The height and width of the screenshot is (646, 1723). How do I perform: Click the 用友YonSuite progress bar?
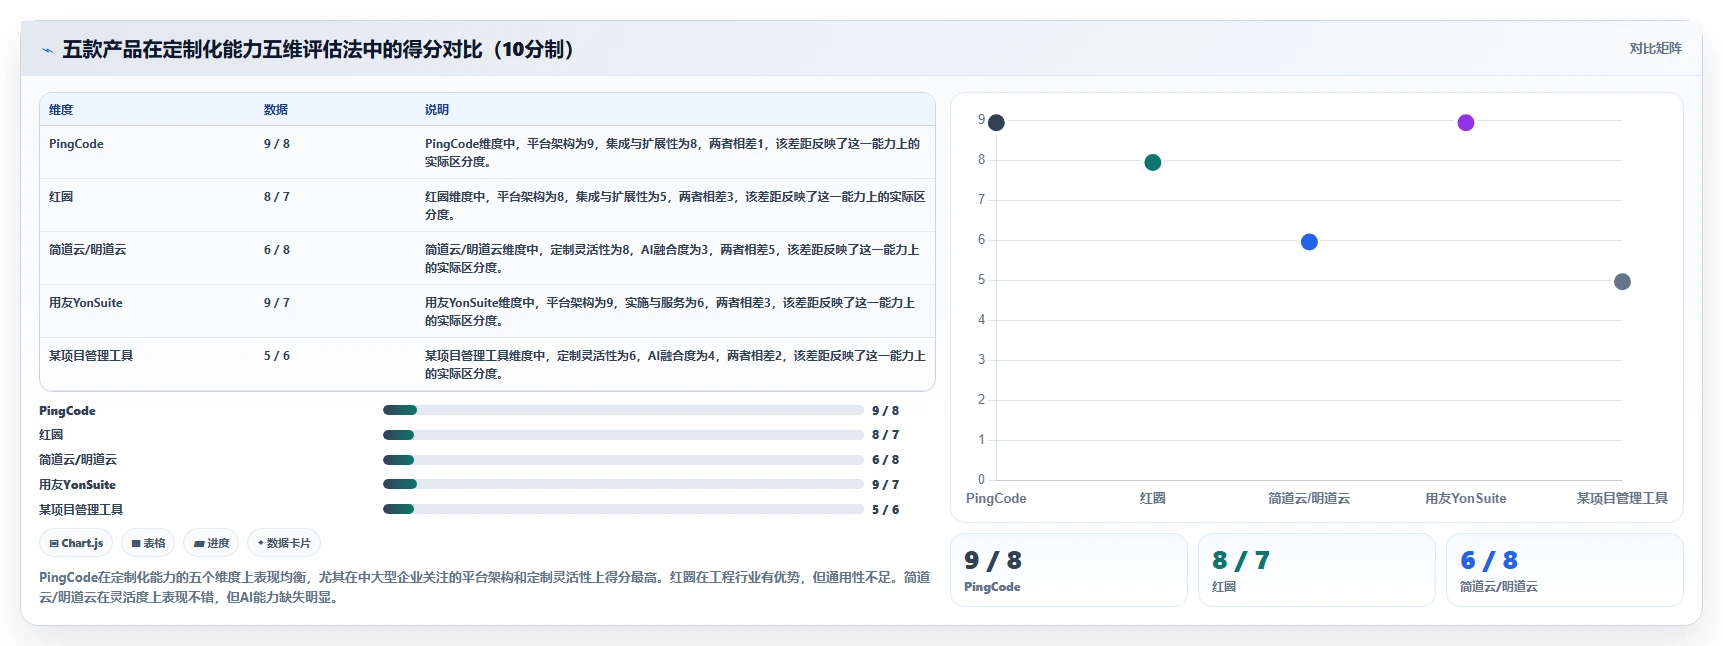coord(623,484)
